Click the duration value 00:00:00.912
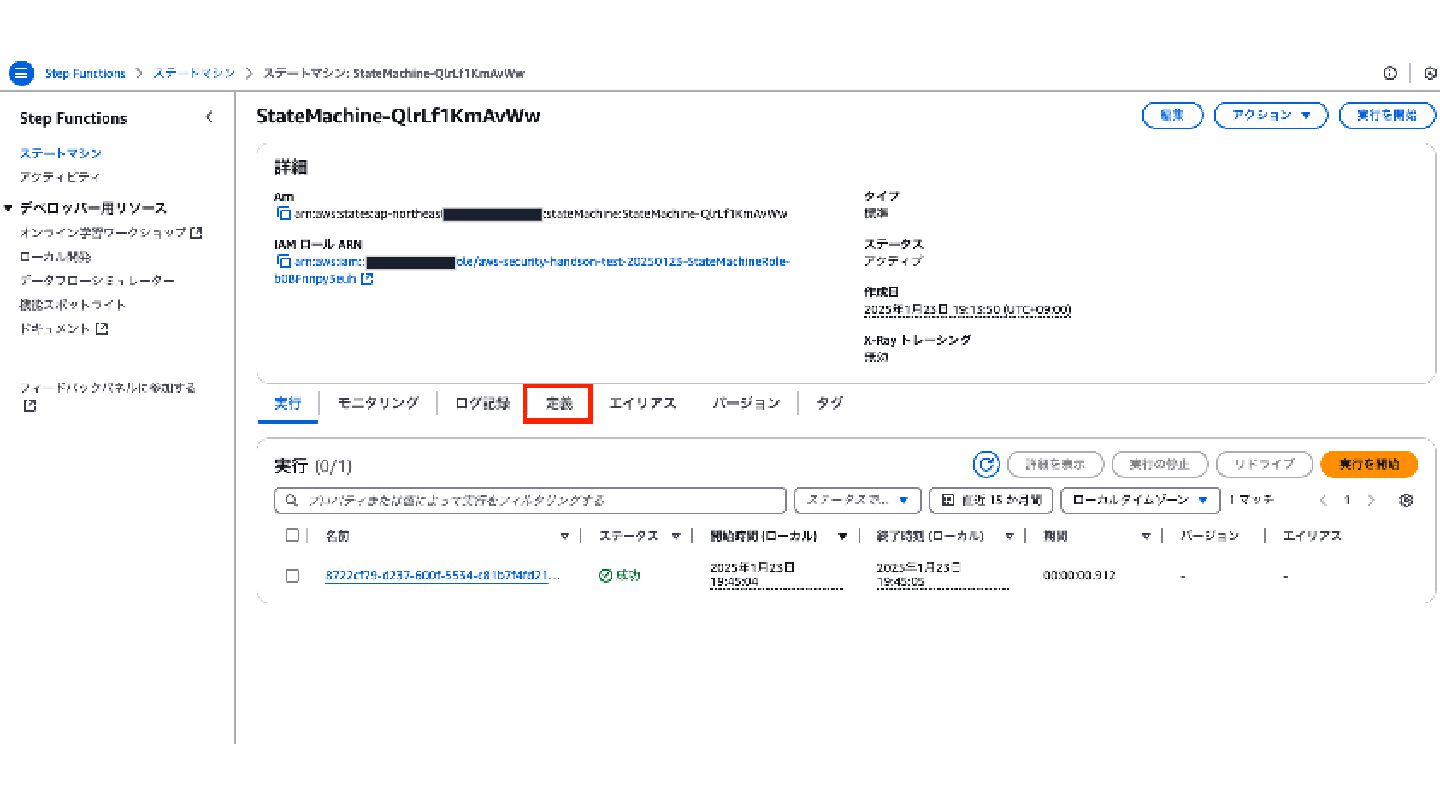Image resolution: width=1440 pixels, height=810 pixels. coord(1079,576)
